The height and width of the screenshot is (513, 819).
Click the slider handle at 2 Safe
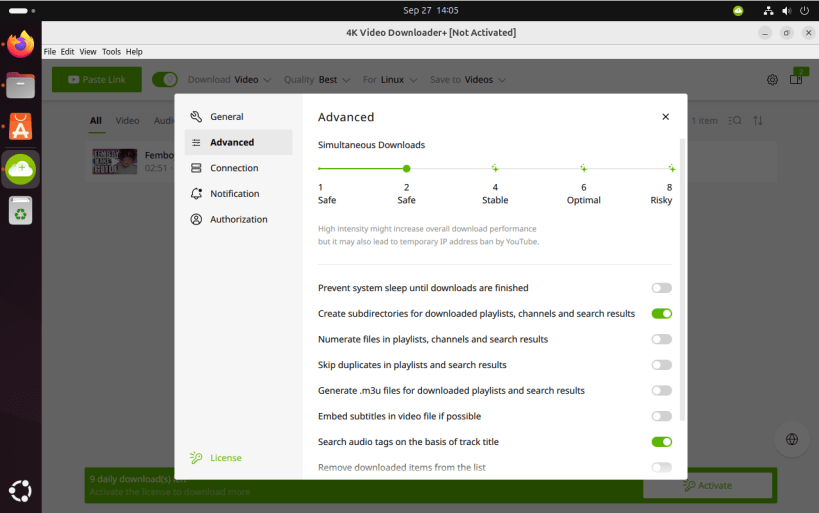point(406,168)
